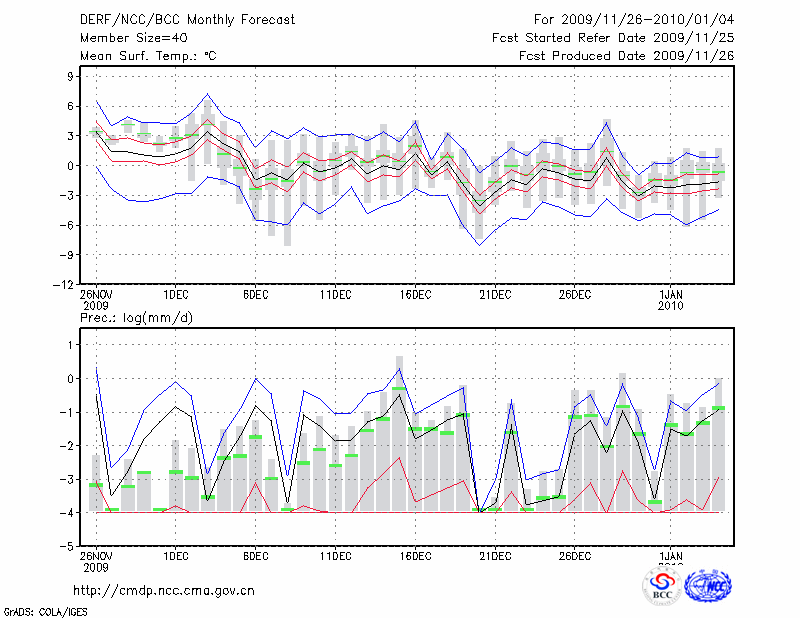The height and width of the screenshot is (618, 800).
Task: Click the 9 label on temperature y-axis
Action: [x=71, y=76]
